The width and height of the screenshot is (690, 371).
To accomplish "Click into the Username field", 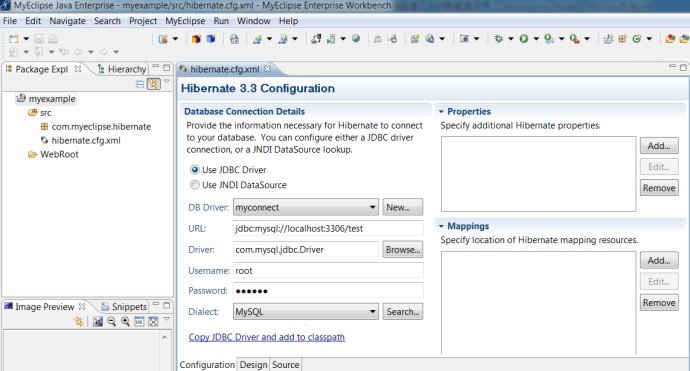I will click(328, 271).
